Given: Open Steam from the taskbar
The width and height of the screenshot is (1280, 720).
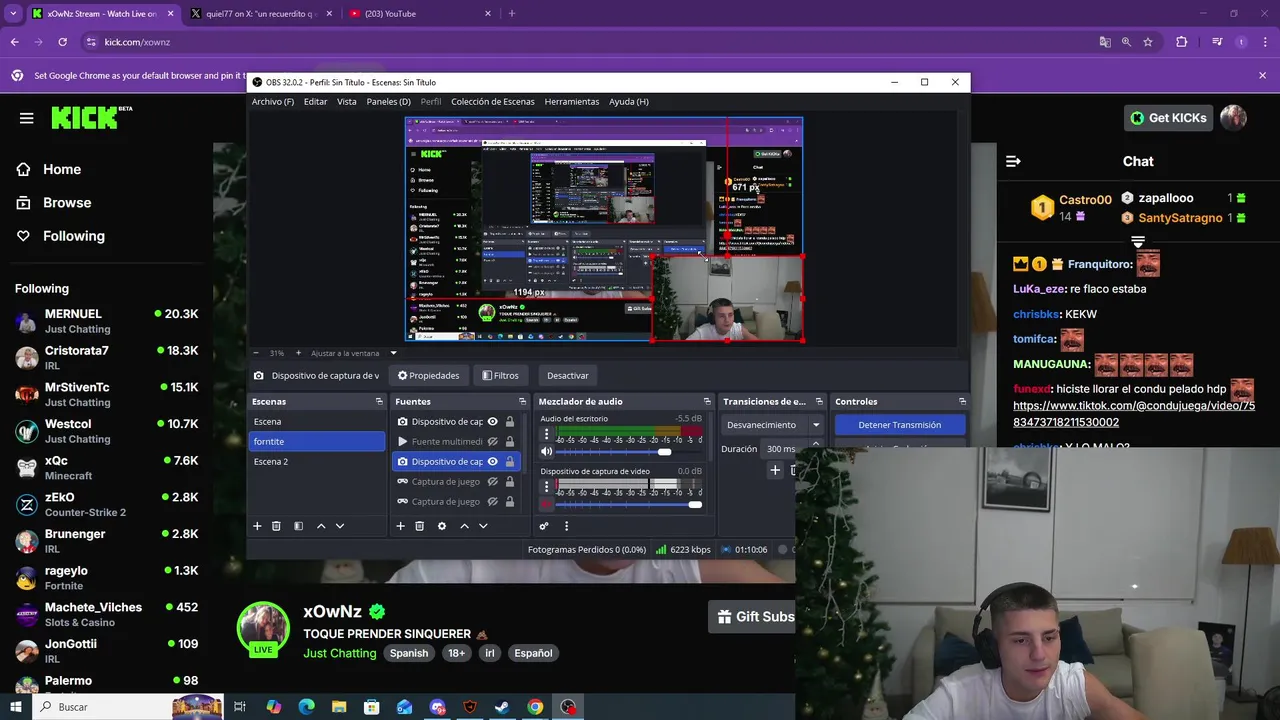Looking at the screenshot, I should coord(502,707).
